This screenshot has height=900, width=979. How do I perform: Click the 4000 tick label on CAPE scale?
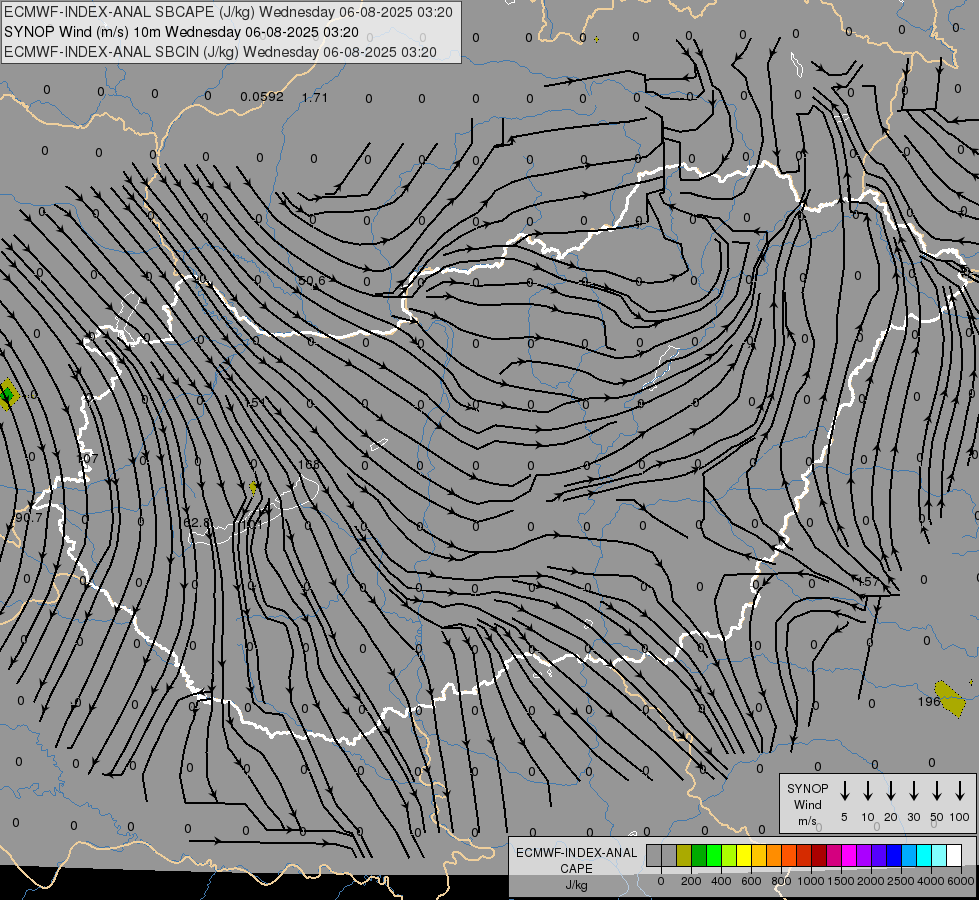click(x=931, y=881)
